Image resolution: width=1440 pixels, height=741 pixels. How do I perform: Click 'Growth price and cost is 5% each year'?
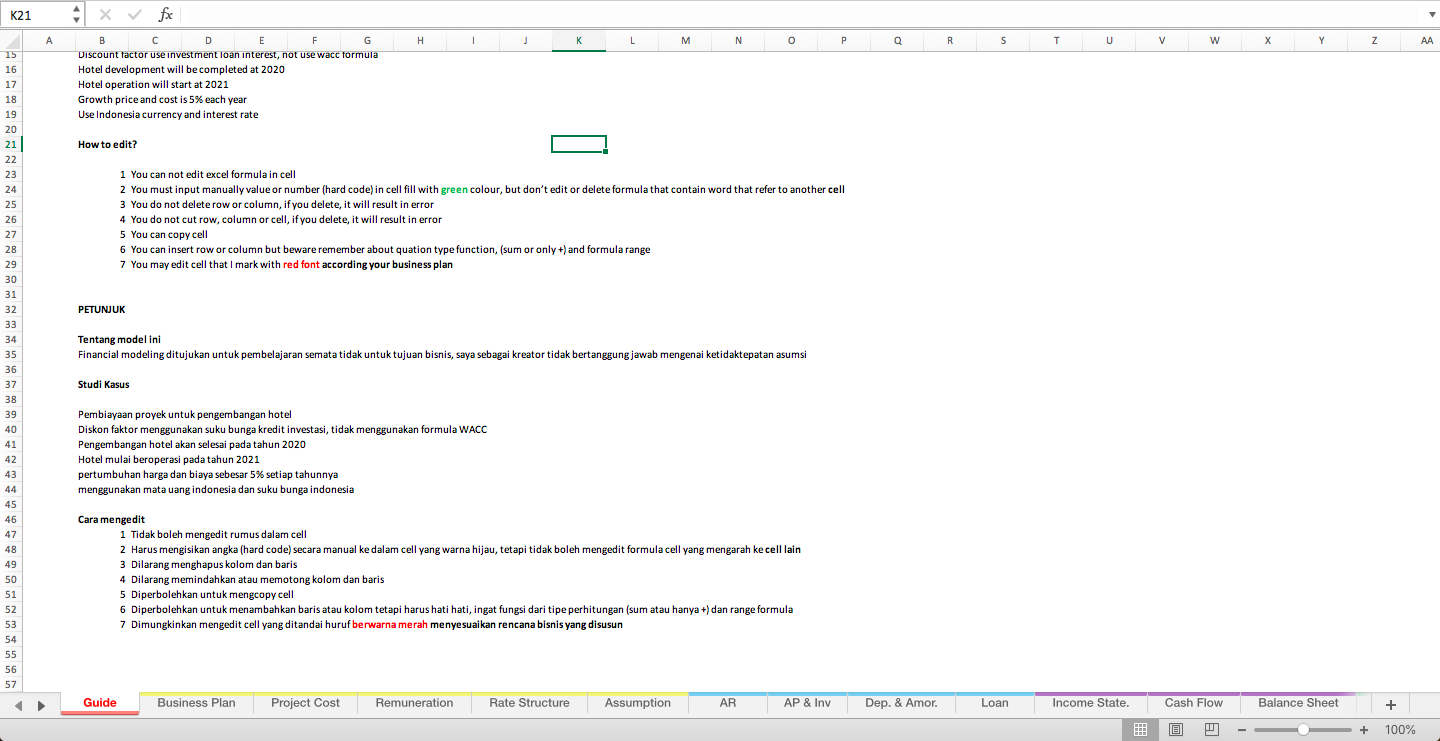coord(162,99)
